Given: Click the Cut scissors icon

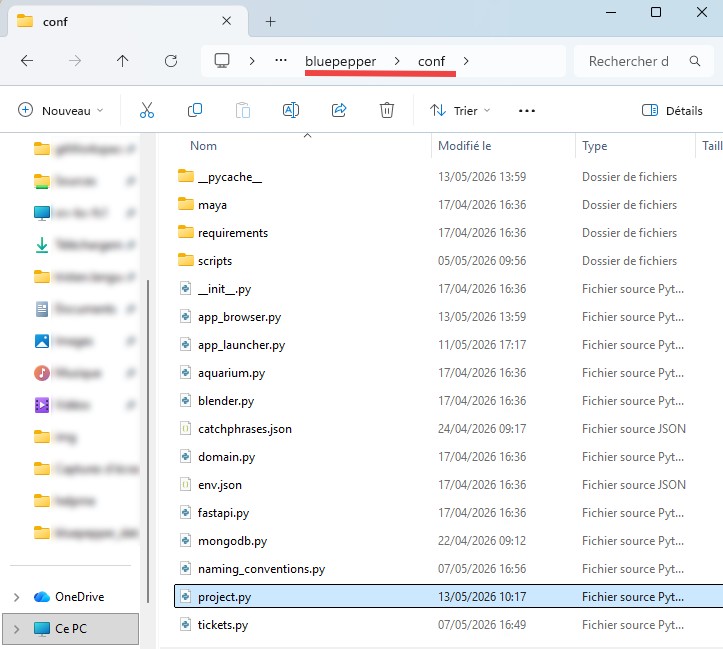Looking at the screenshot, I should pyautogui.click(x=147, y=111).
